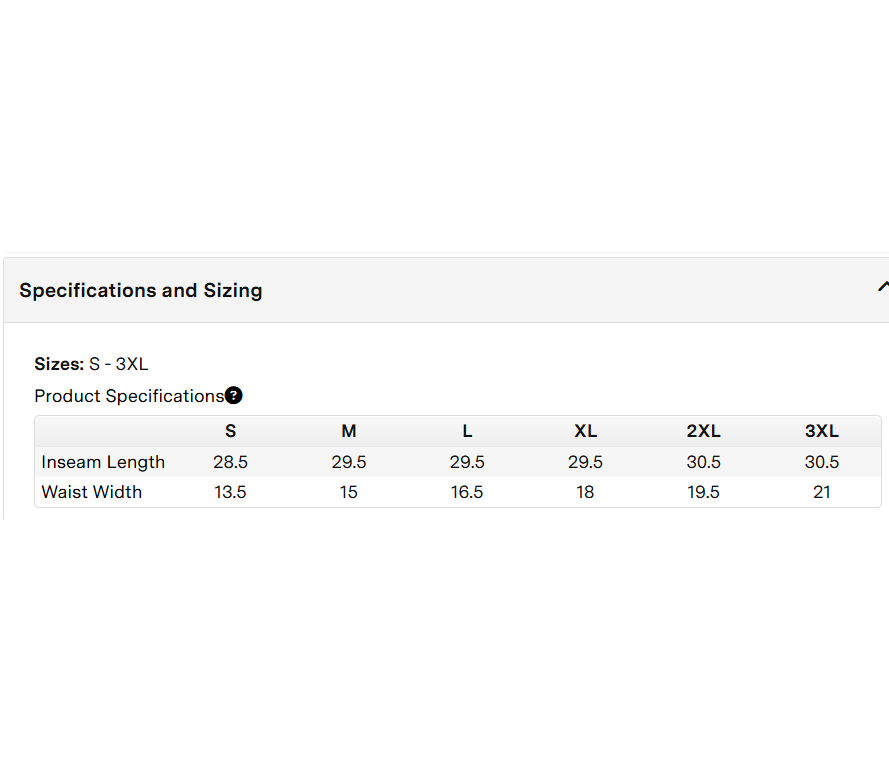This screenshot has height=767, width=889.
Task: Click the L size column header
Action: point(467,432)
